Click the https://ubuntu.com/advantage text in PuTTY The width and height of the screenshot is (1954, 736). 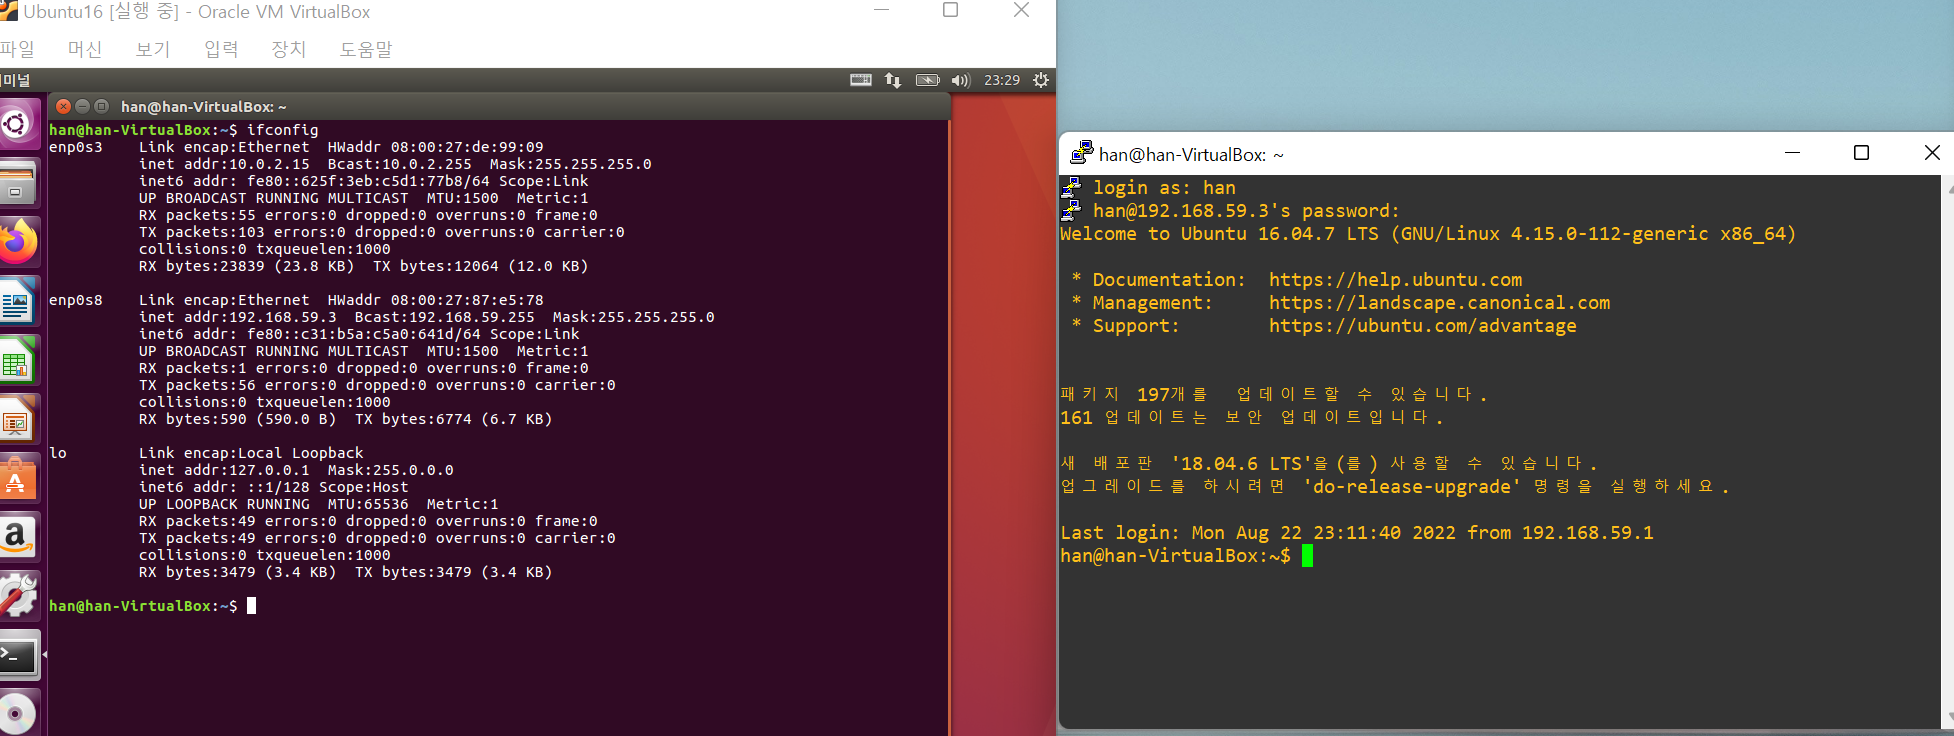pyautogui.click(x=1422, y=326)
